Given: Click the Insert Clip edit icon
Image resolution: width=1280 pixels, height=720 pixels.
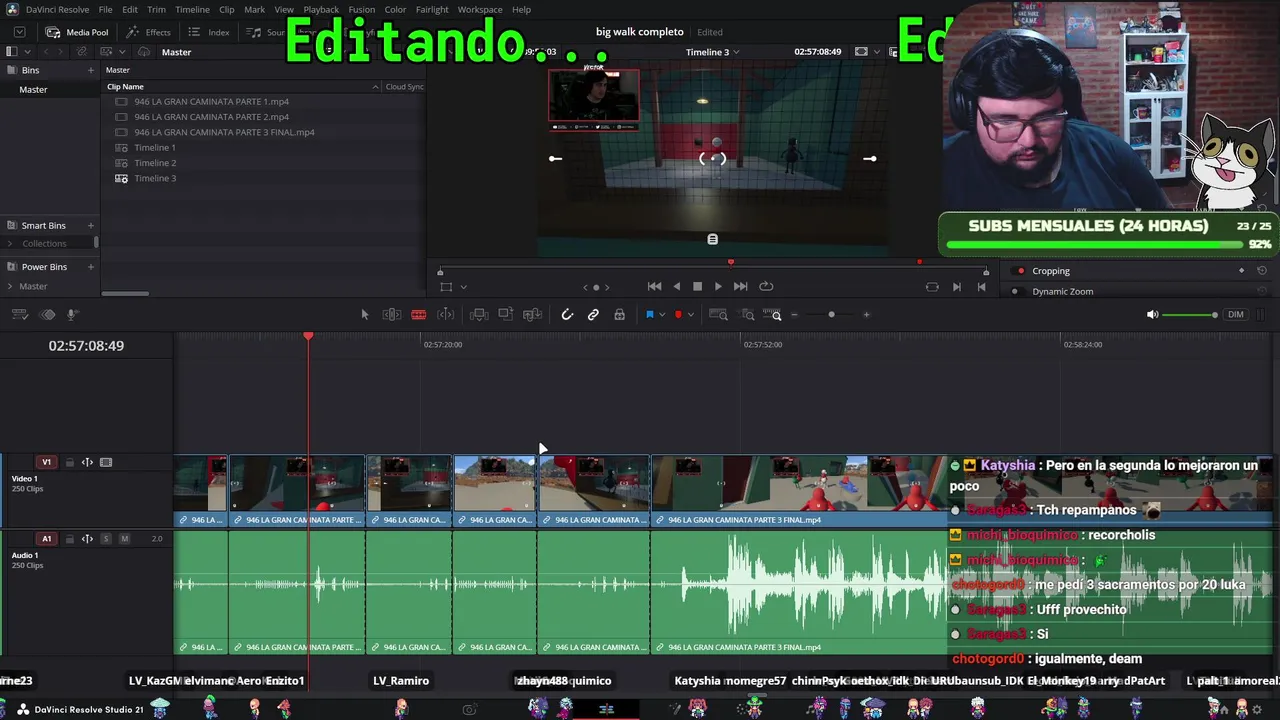Looking at the screenshot, I should point(479,315).
